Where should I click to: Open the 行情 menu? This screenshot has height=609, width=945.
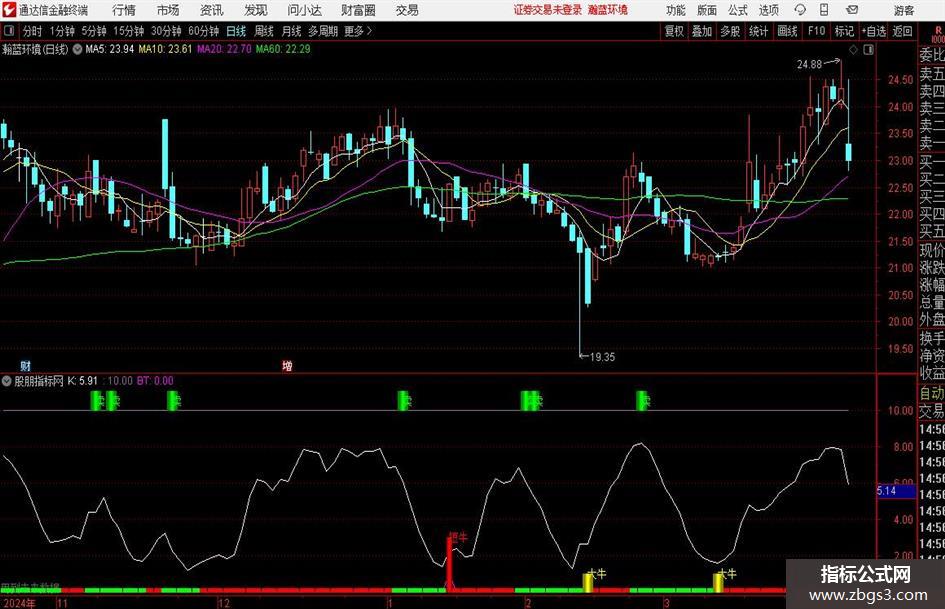pos(124,10)
